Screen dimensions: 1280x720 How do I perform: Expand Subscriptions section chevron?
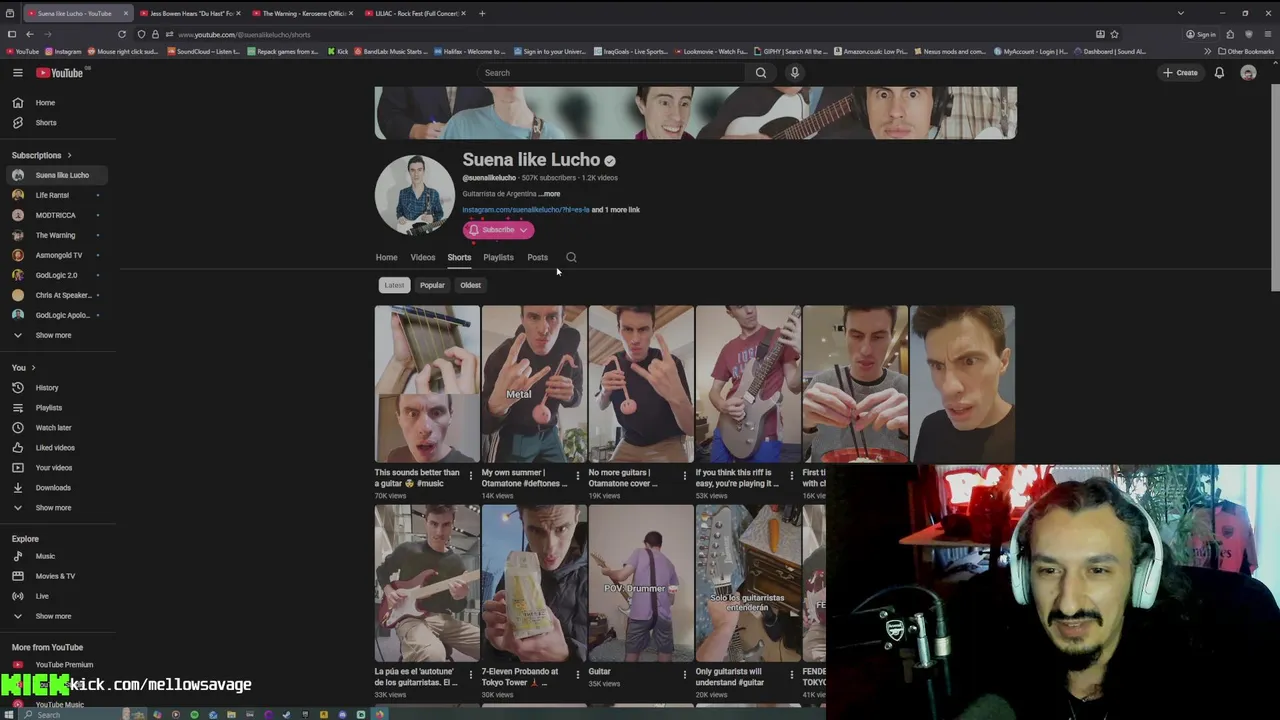70,156
